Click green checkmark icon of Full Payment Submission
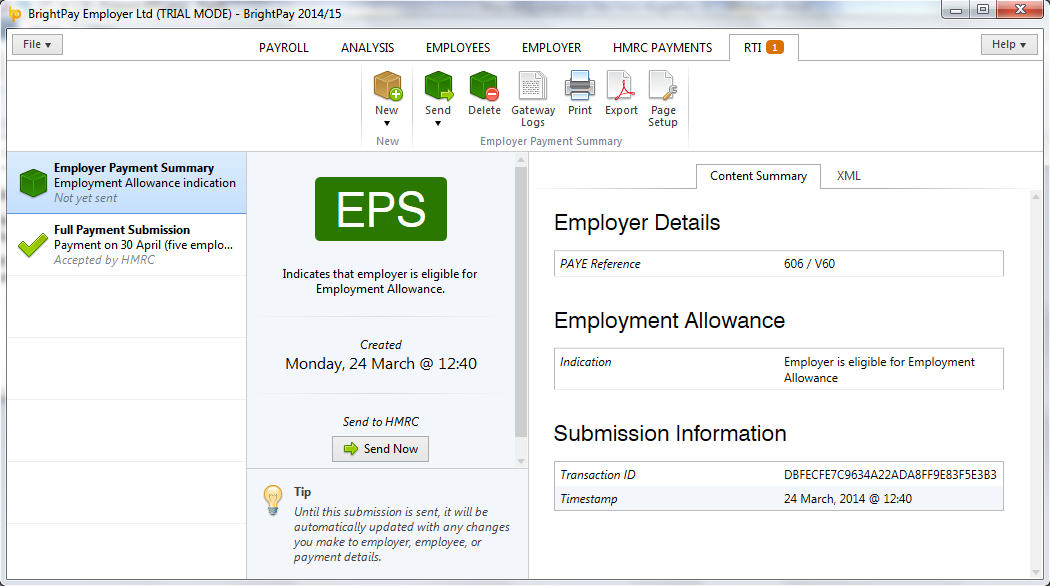This screenshot has width=1050, height=586. pyautogui.click(x=33, y=244)
